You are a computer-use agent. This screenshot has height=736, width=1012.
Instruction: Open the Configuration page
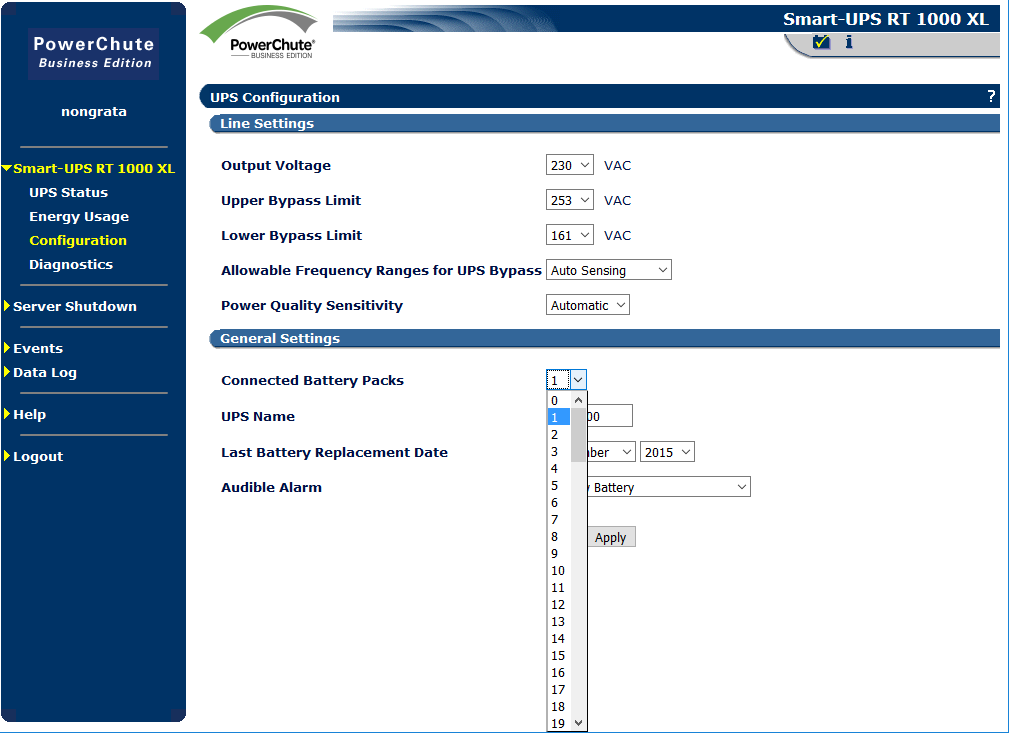click(77, 240)
